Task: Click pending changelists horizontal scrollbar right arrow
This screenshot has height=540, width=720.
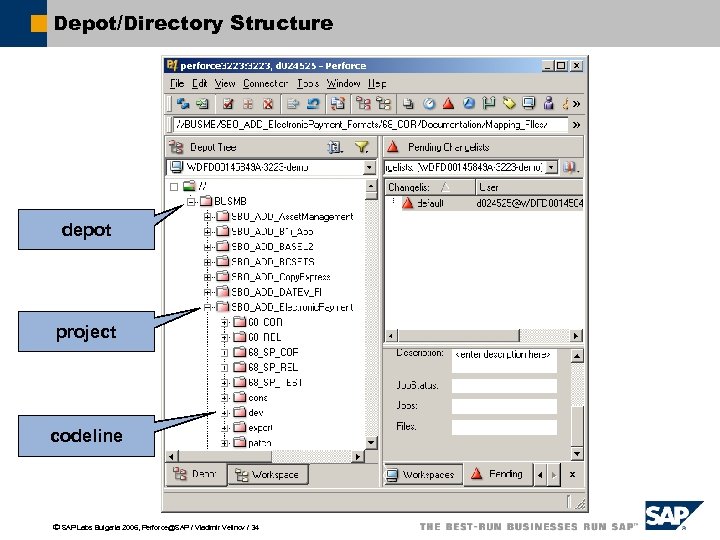Action: click(576, 336)
